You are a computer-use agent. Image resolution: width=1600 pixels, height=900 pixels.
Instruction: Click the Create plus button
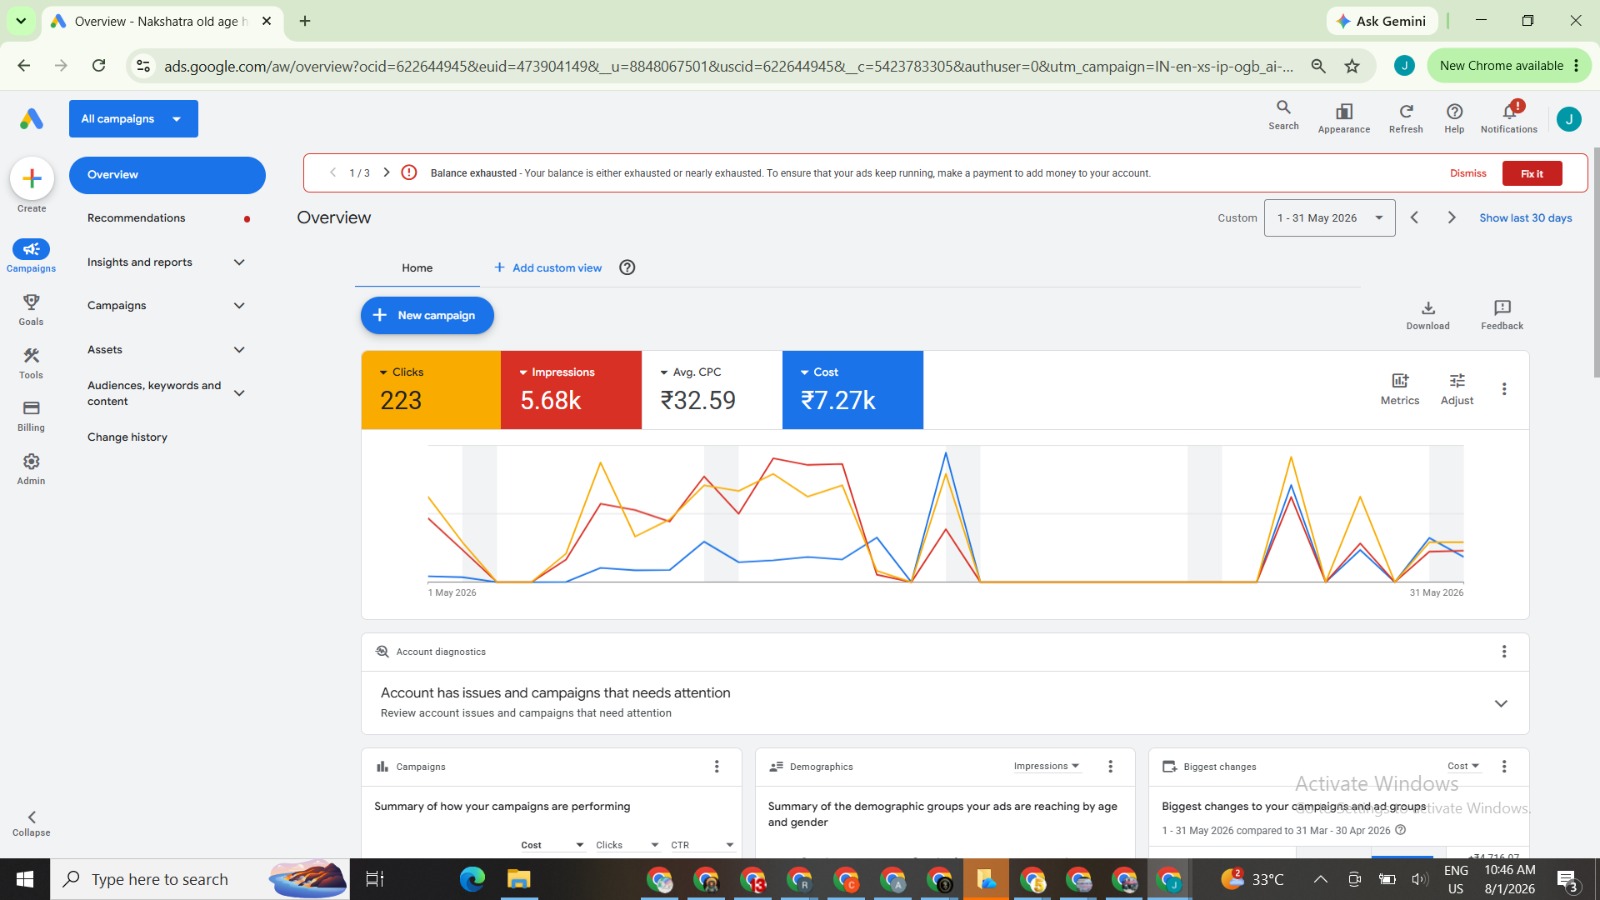32,179
